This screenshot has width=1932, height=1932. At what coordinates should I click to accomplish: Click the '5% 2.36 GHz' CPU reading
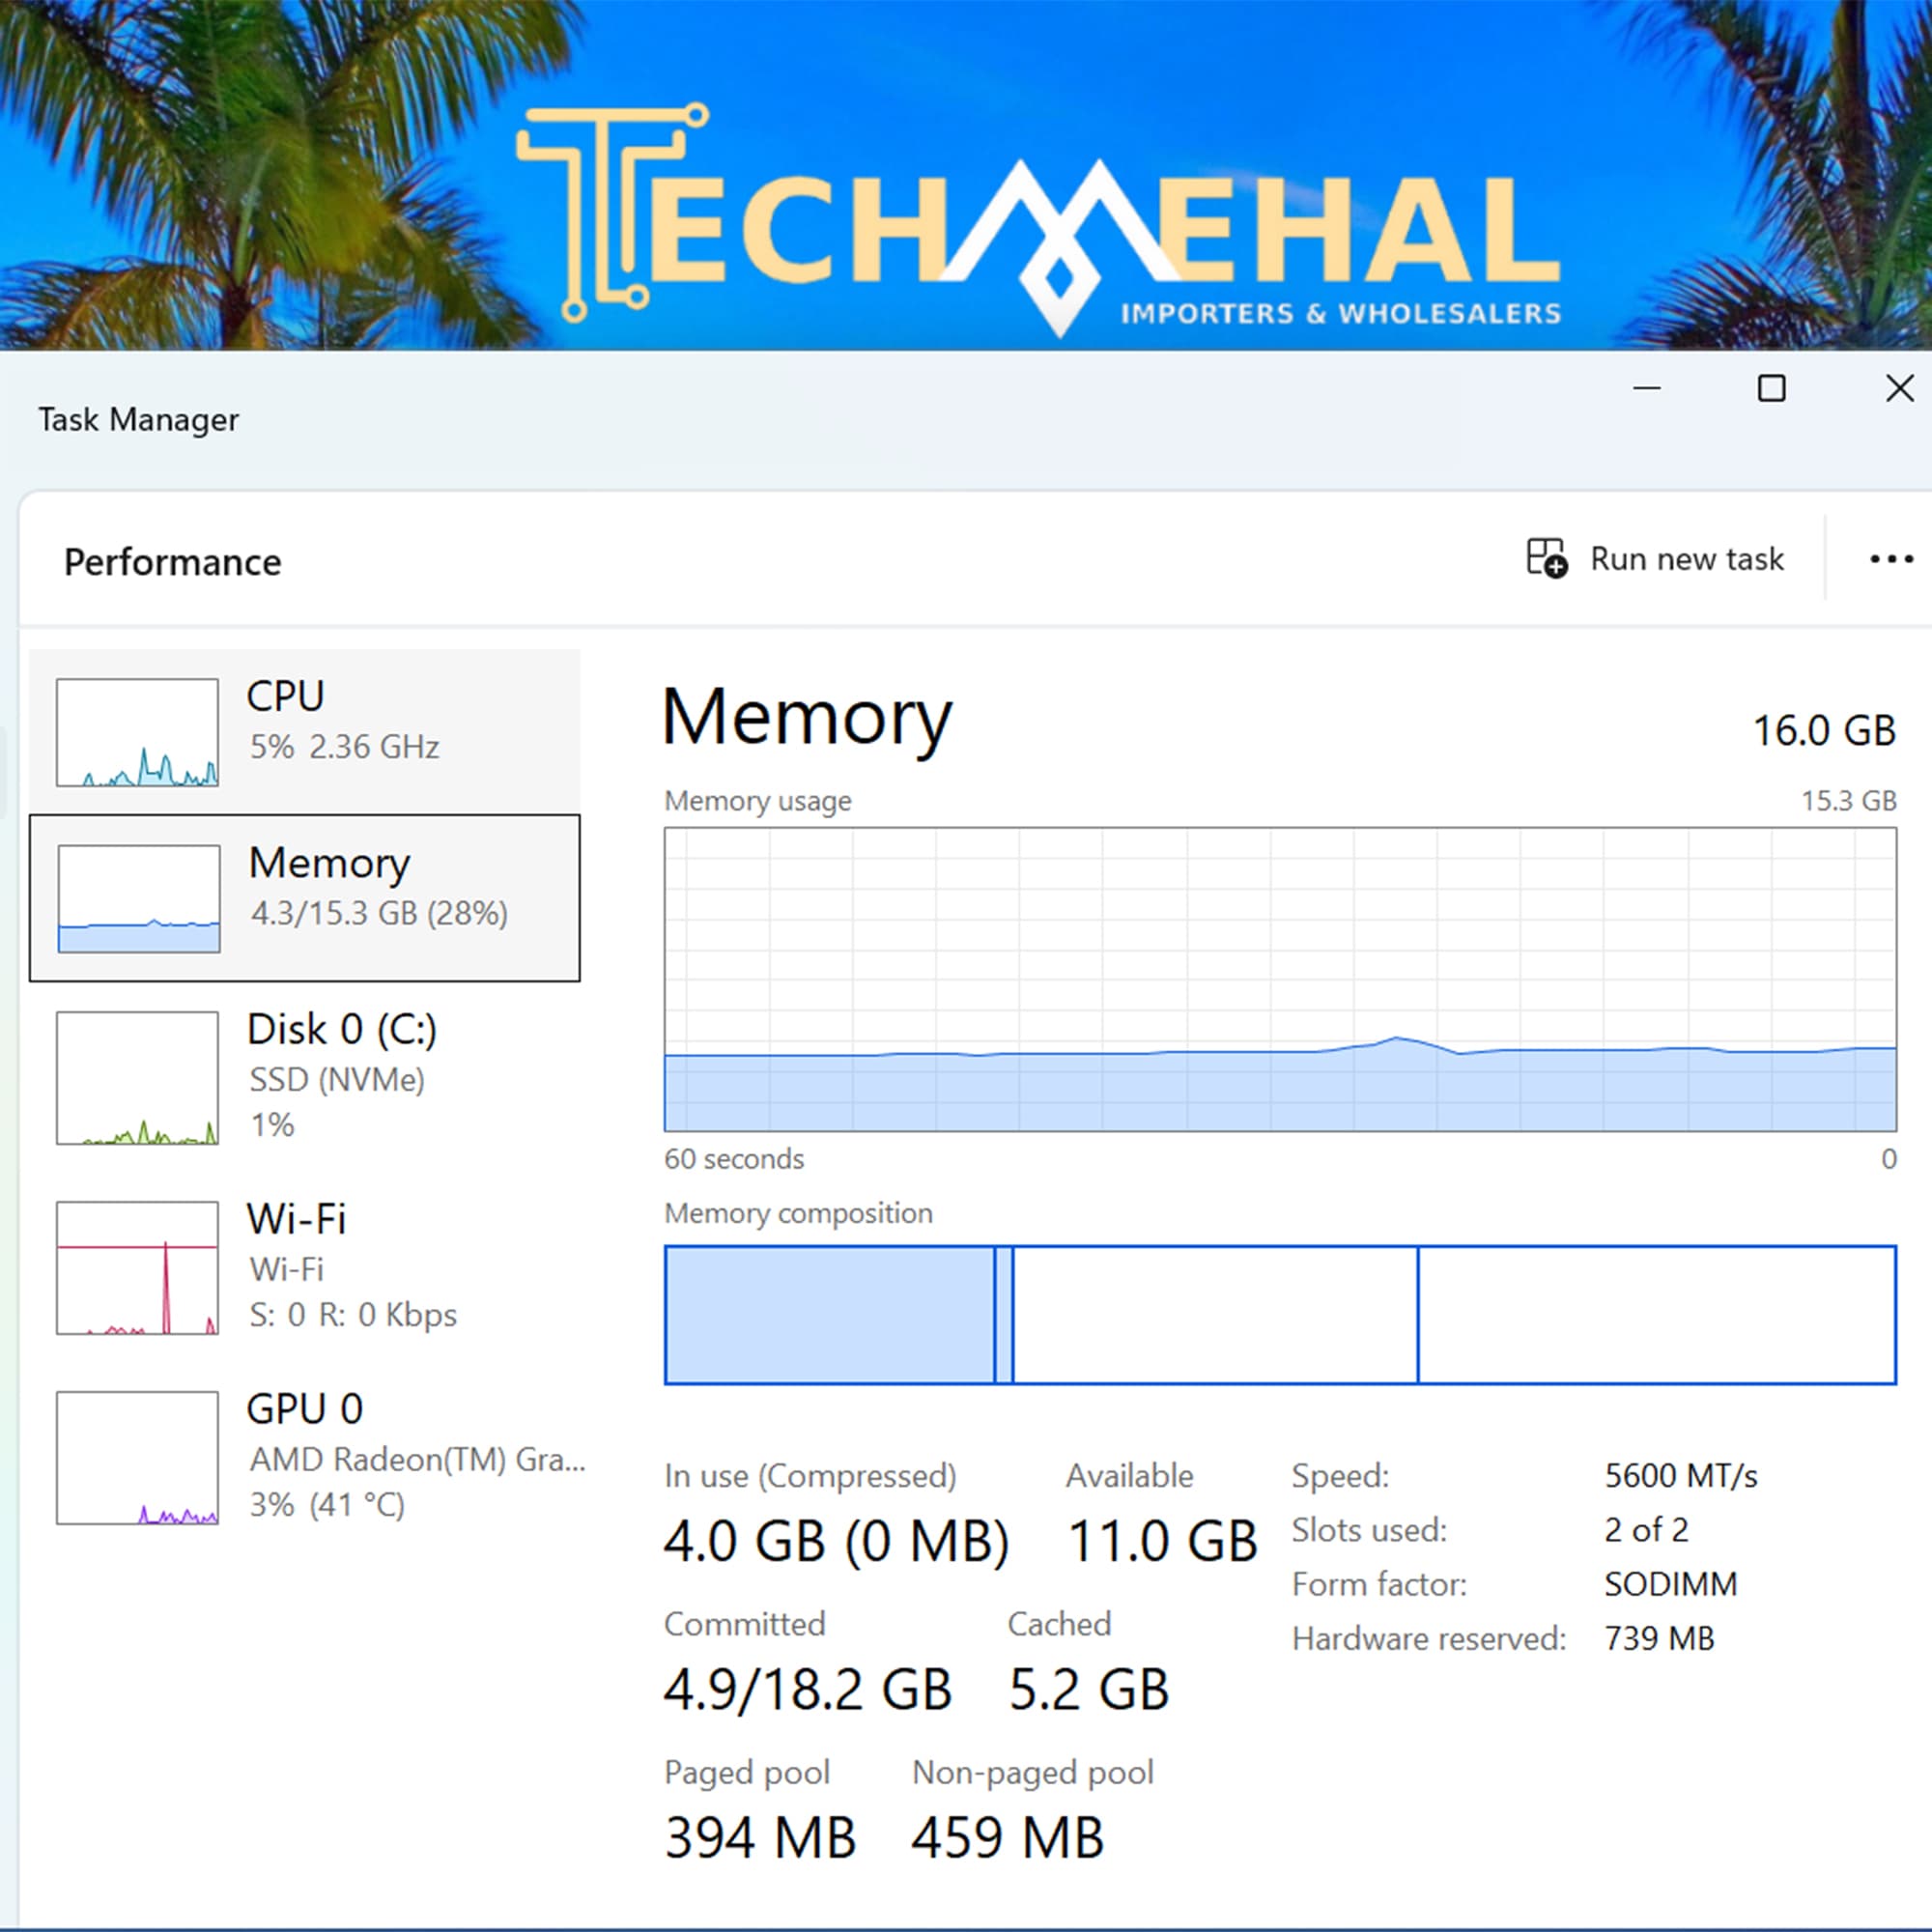click(x=344, y=747)
